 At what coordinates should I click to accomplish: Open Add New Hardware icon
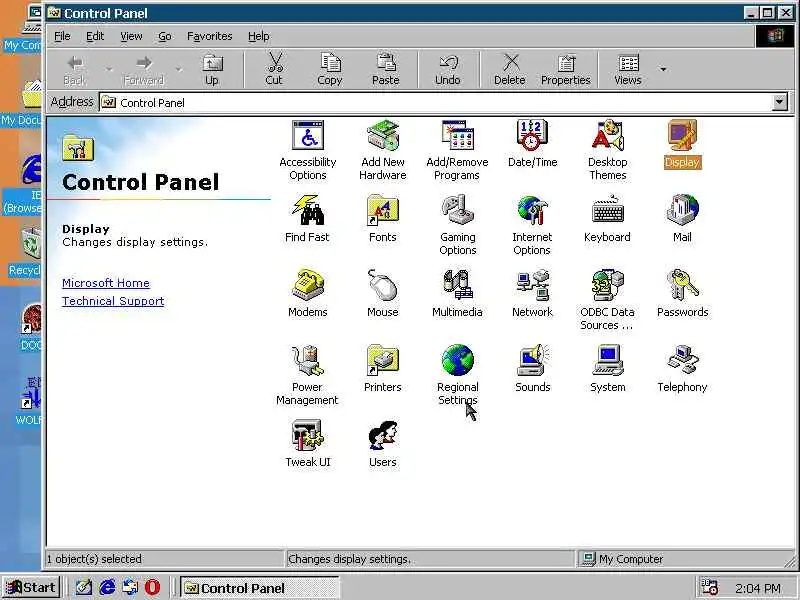click(x=383, y=150)
